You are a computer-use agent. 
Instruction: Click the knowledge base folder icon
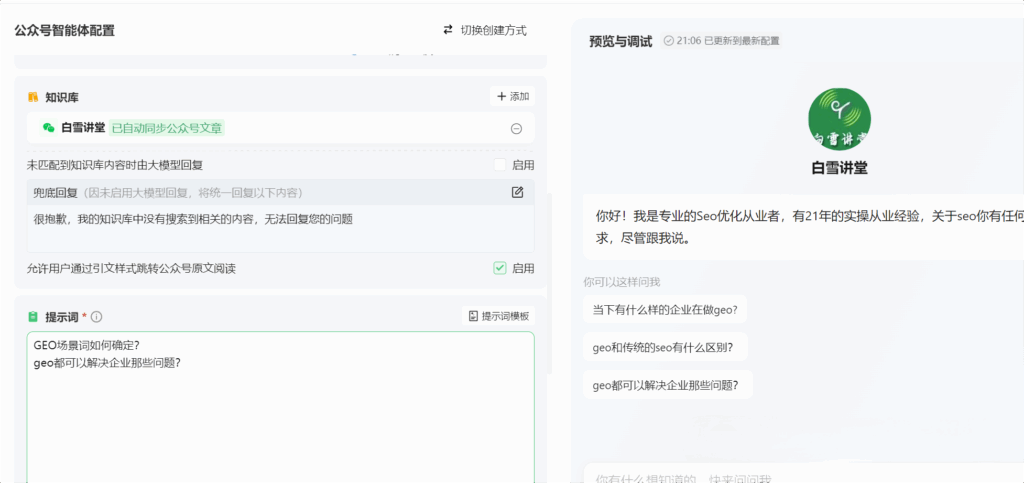coord(33,97)
